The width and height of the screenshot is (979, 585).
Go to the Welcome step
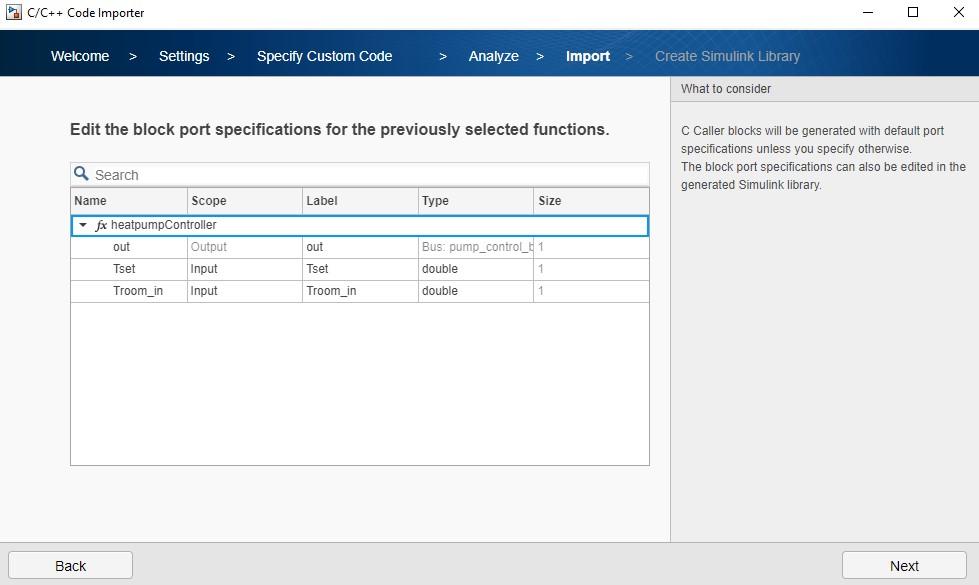tap(80, 56)
